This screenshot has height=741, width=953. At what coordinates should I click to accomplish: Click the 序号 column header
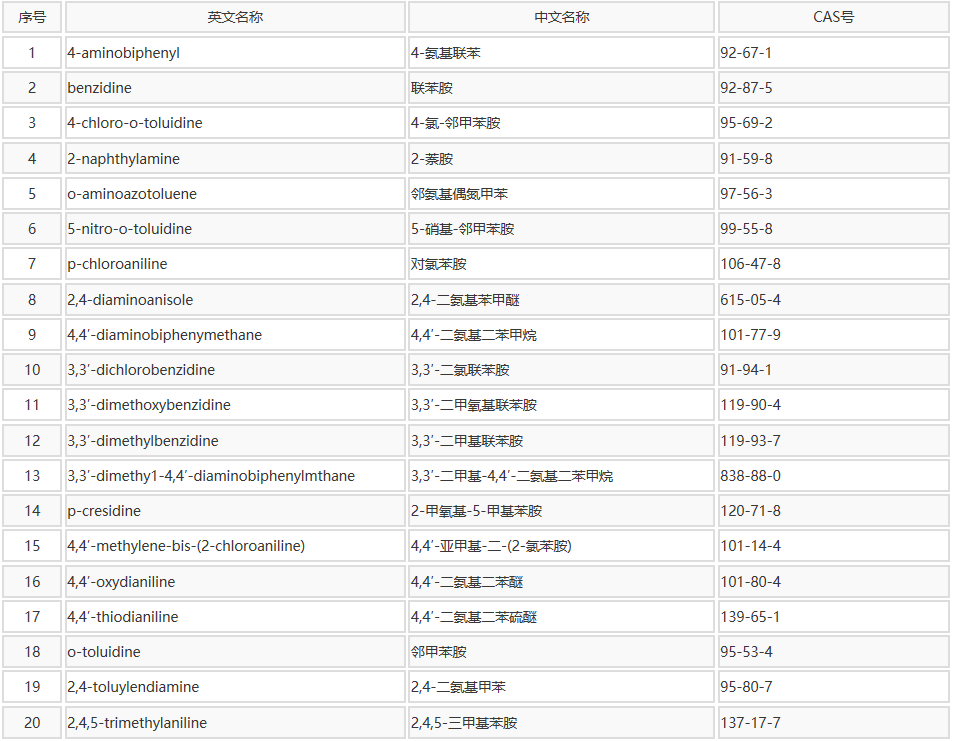tap(32, 17)
